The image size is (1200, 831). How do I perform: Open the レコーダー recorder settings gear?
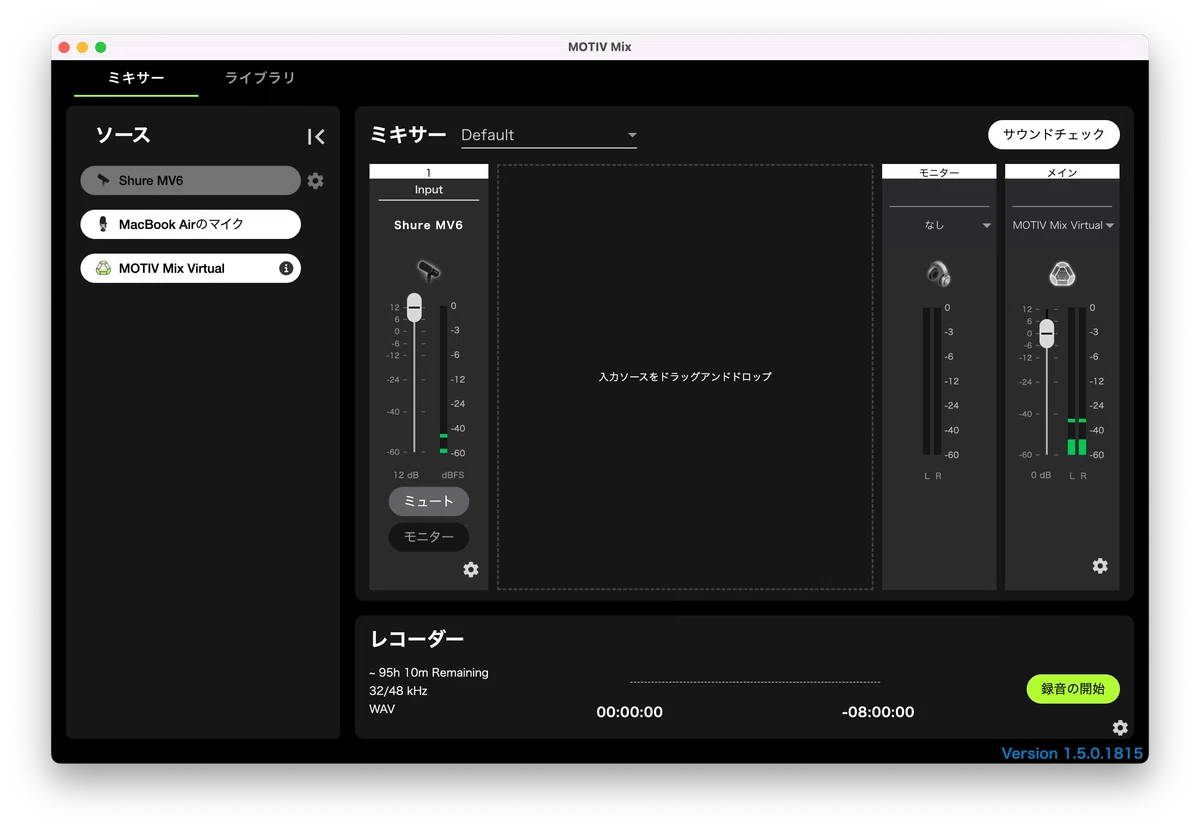[1120, 727]
